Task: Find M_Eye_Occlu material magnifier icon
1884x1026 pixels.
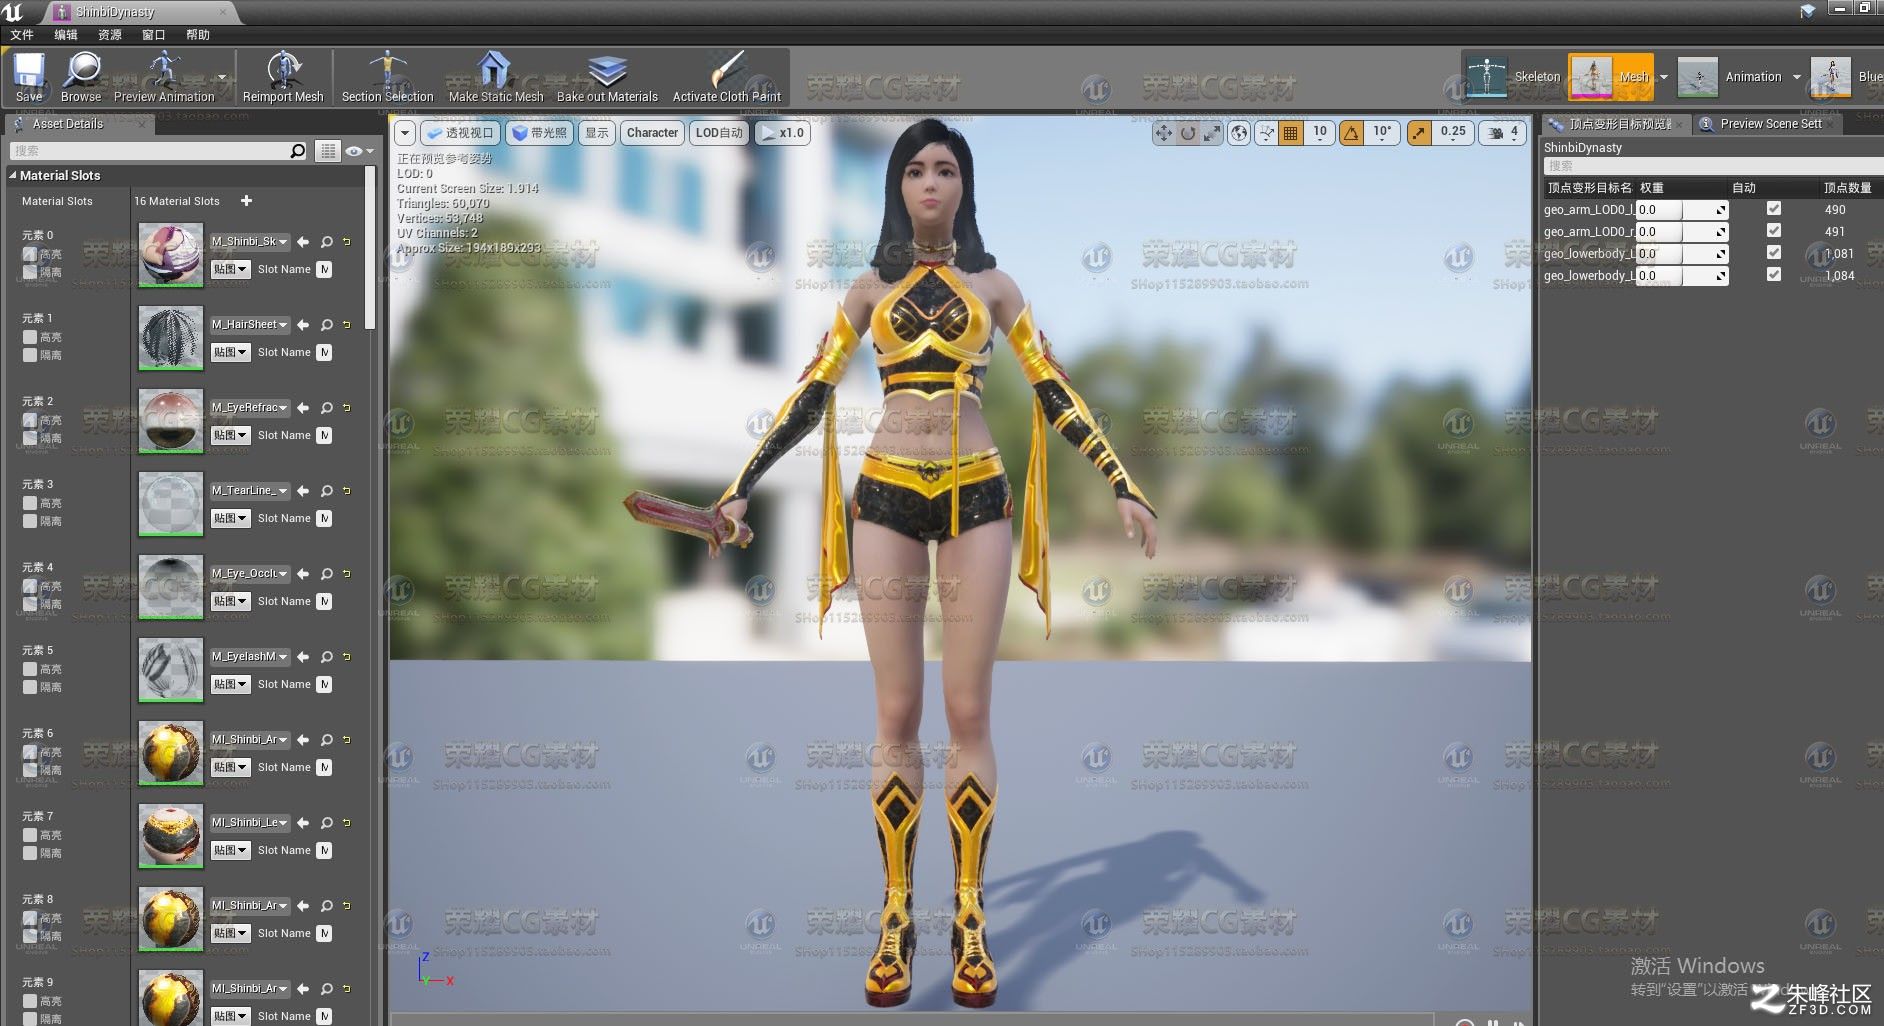Action: click(x=327, y=574)
